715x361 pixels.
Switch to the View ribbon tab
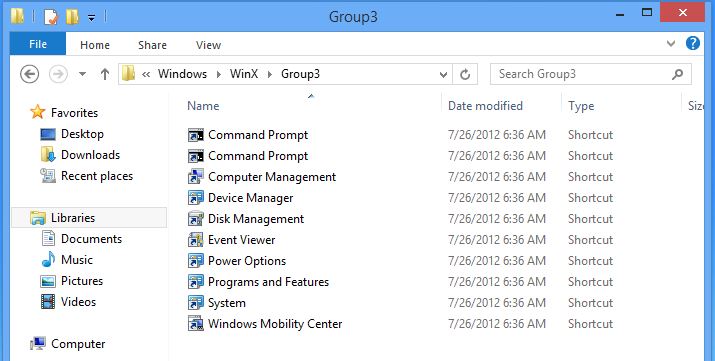click(x=208, y=45)
